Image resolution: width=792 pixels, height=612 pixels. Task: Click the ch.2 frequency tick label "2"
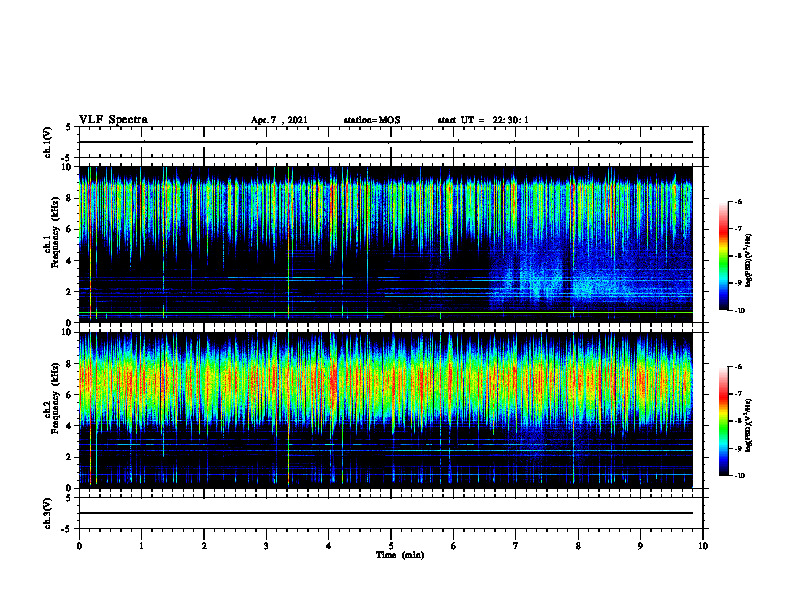tap(69, 457)
